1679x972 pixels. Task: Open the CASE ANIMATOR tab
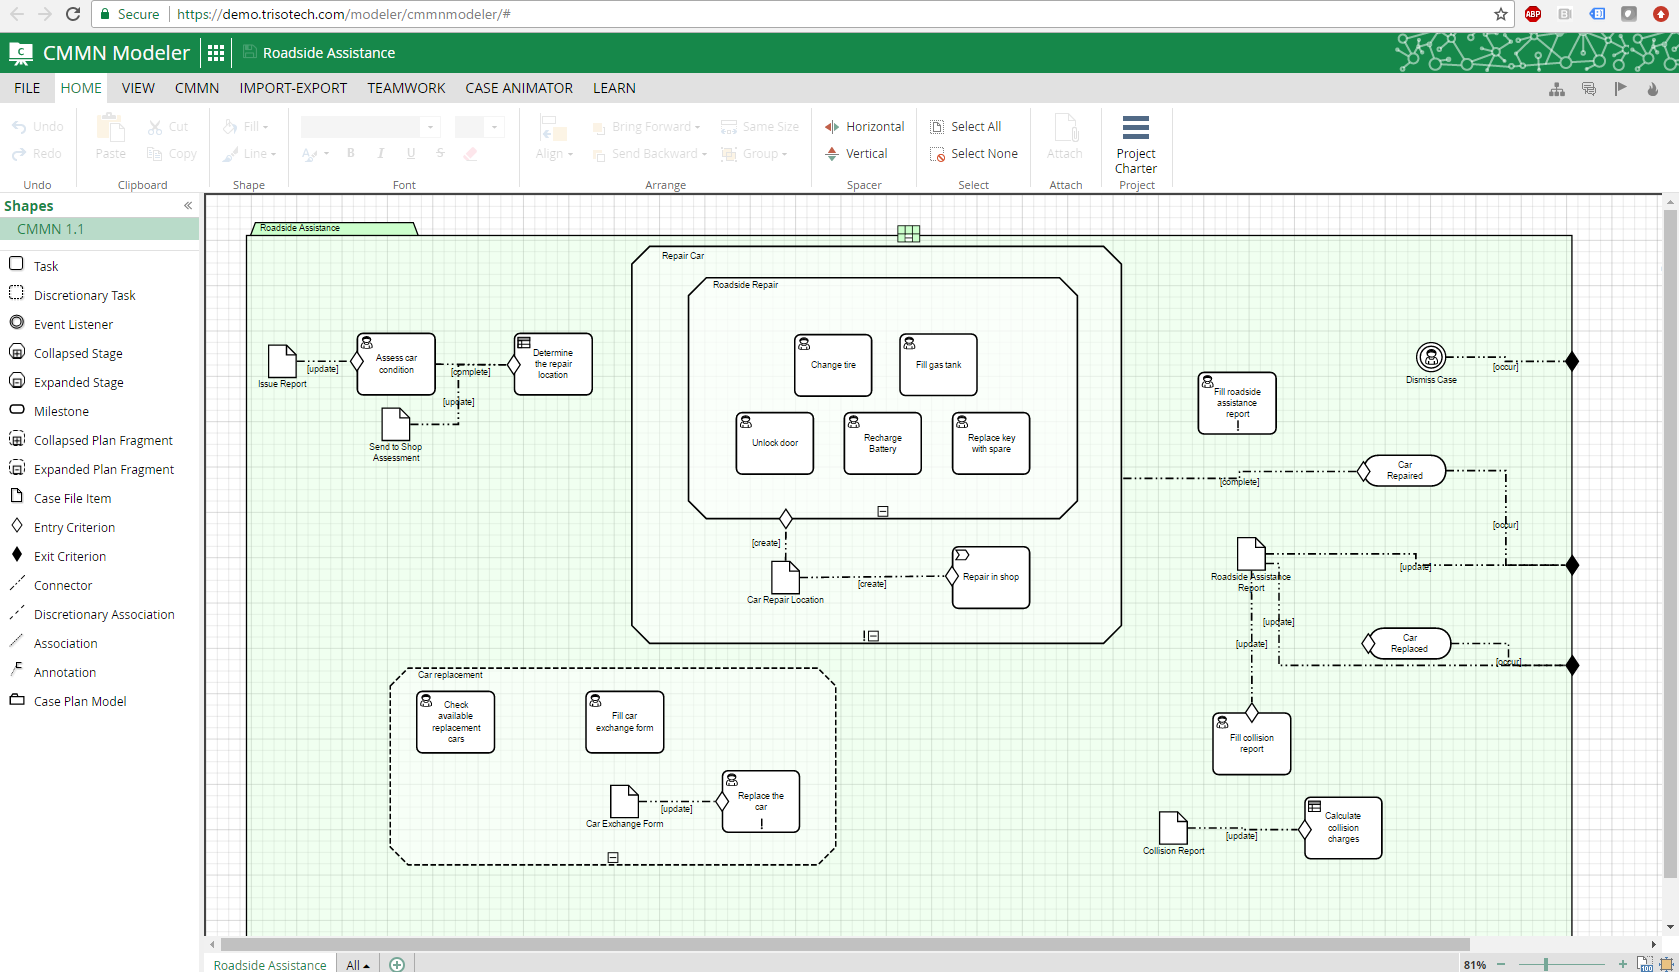(519, 88)
